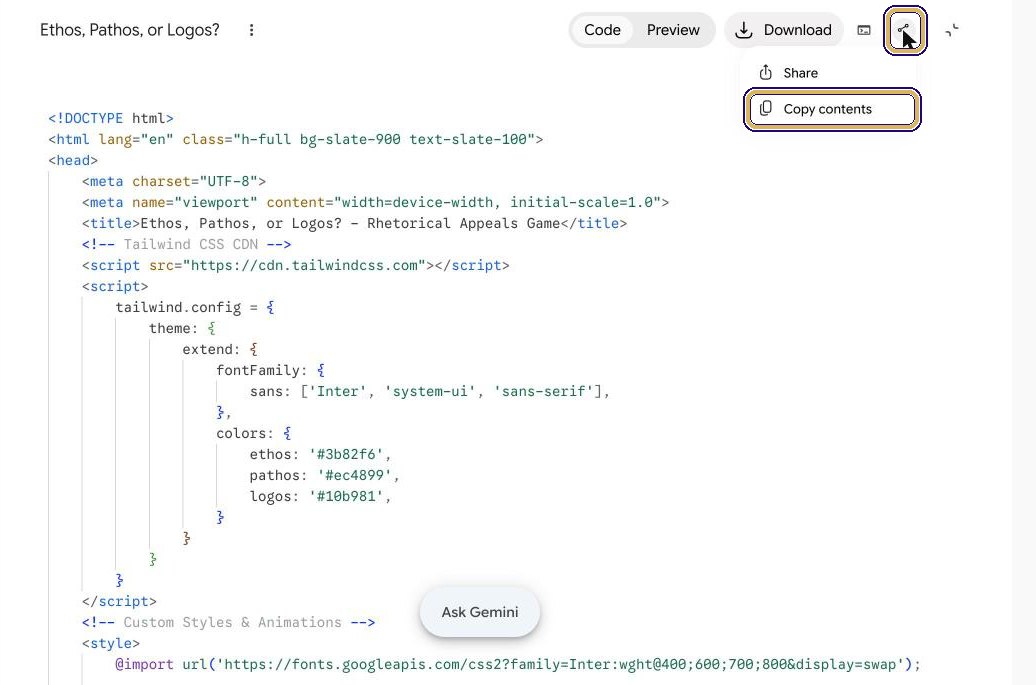Switch to the Preview view
1036x685 pixels.
point(673,30)
